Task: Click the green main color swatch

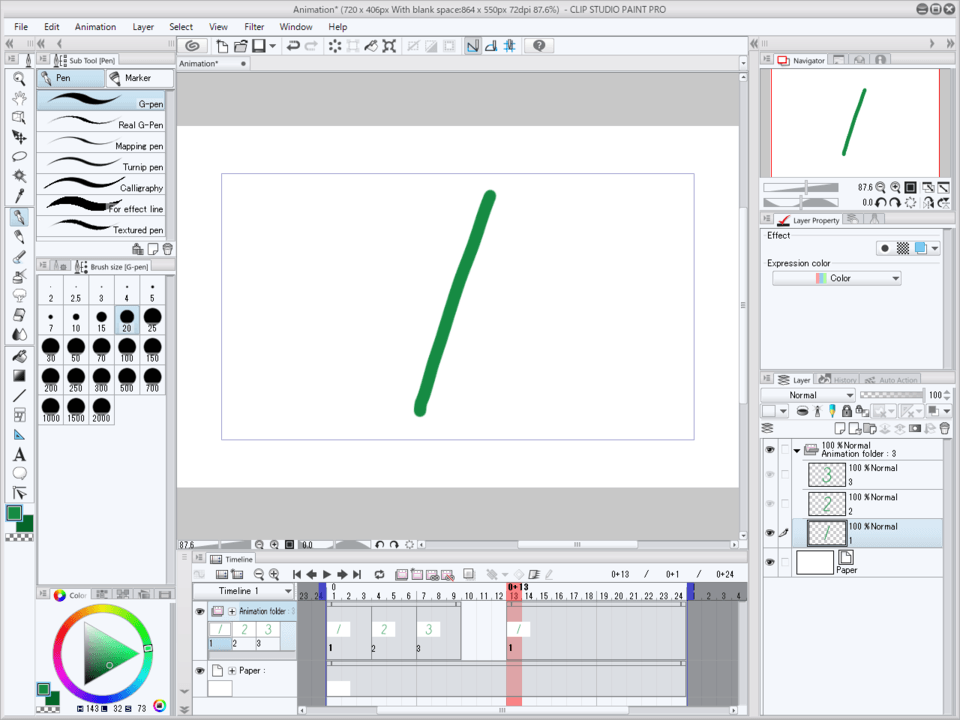Action: click(x=15, y=513)
